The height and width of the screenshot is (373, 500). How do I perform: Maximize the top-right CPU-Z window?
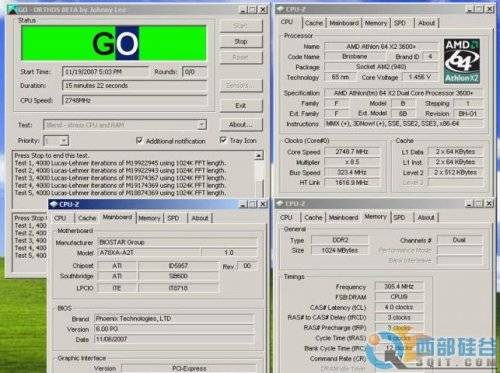click(479, 9)
